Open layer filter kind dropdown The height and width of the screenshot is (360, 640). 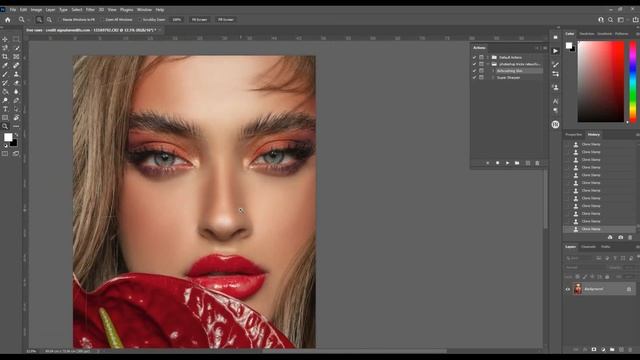[x=579, y=258]
